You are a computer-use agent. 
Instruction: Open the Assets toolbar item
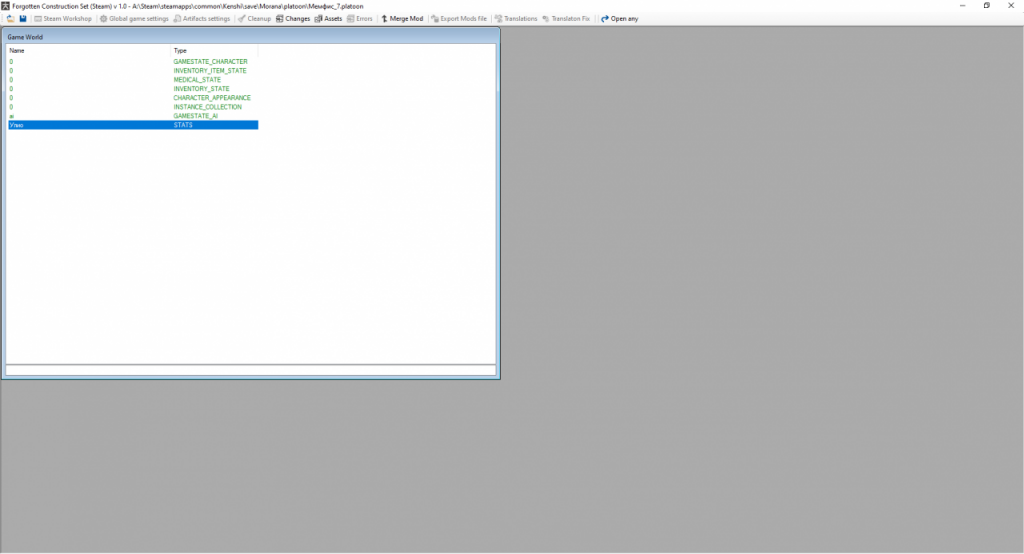[x=327, y=18]
